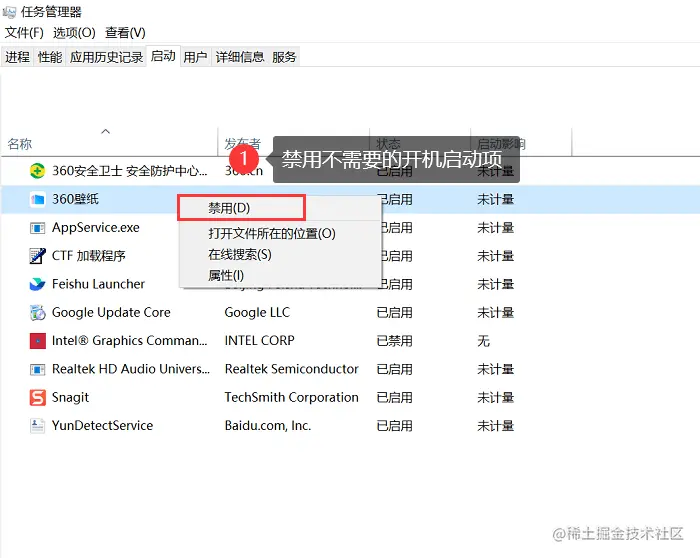Click the 已启用 status of YunDetectService
This screenshot has width=700, height=558.
(x=394, y=426)
